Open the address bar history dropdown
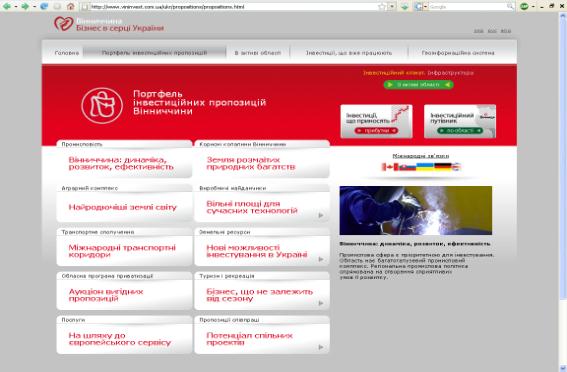The height and width of the screenshot is (372, 567). [x=392, y=7]
